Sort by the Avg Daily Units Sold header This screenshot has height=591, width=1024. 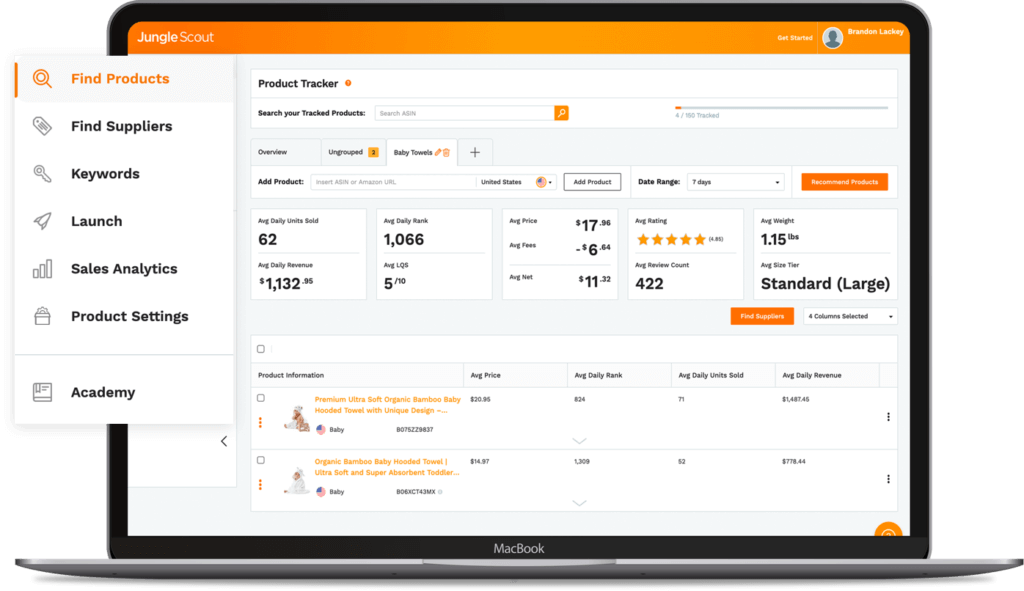point(711,375)
